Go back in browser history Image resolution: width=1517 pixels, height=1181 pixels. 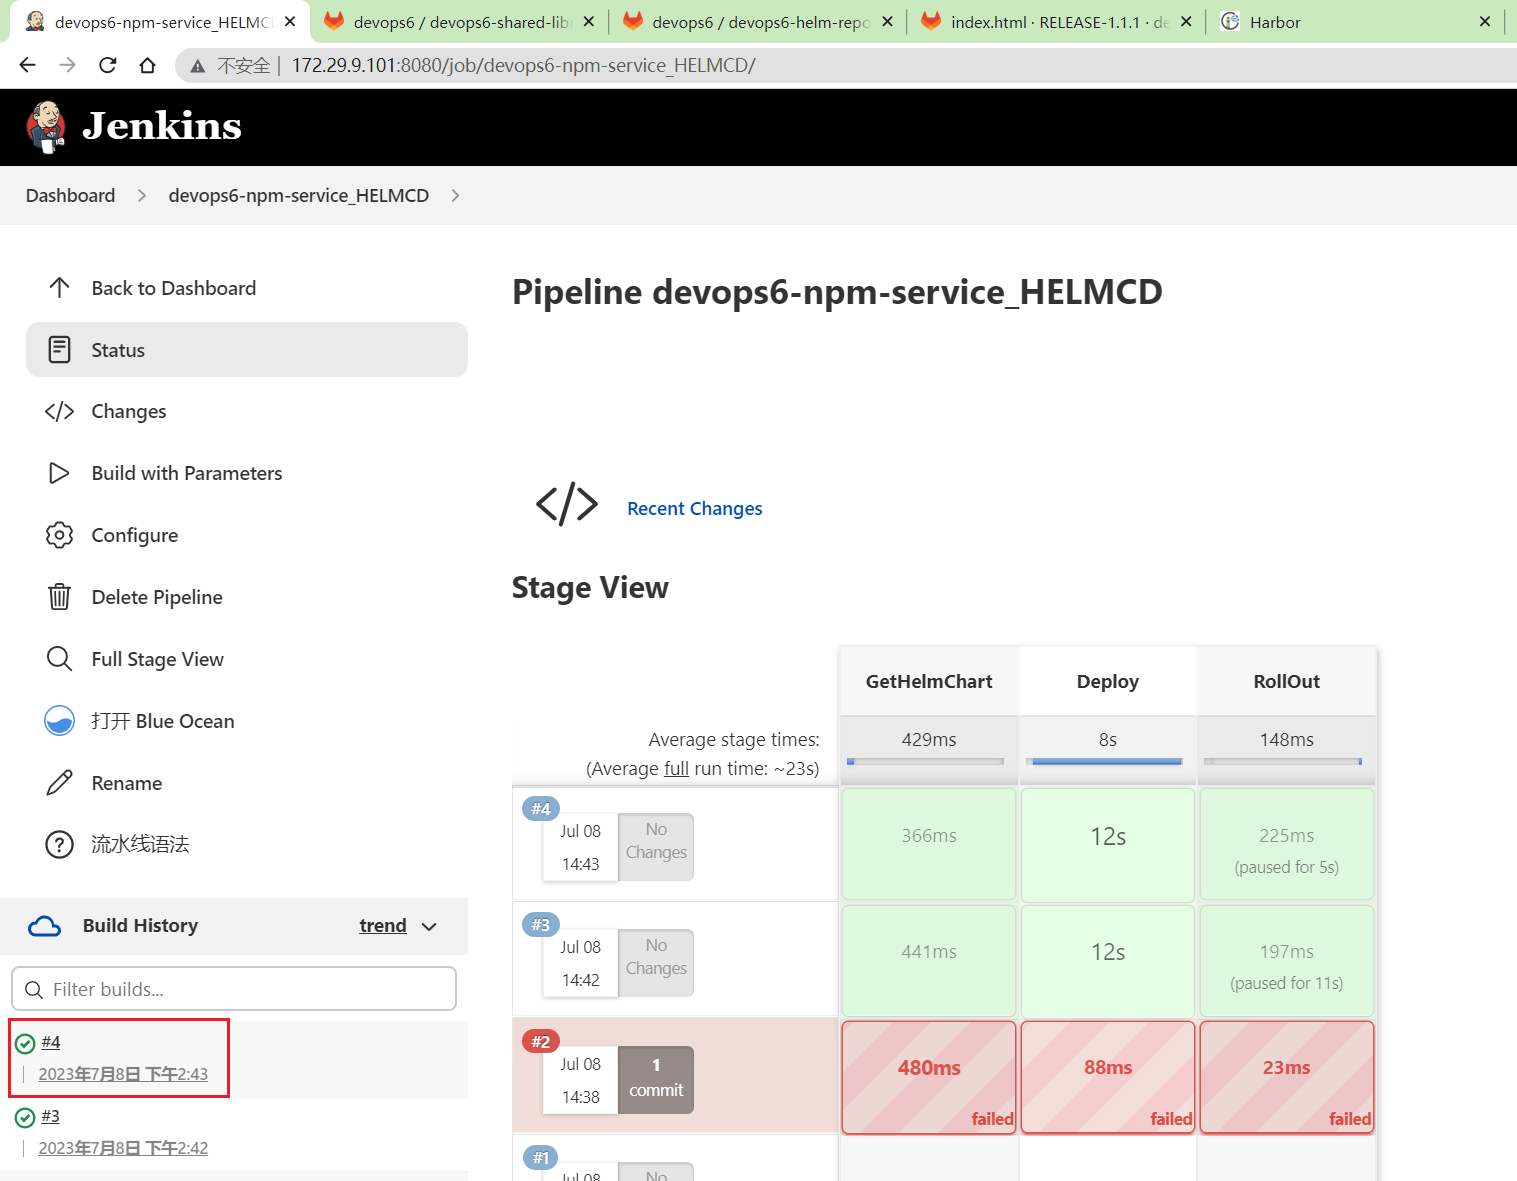pos(27,65)
